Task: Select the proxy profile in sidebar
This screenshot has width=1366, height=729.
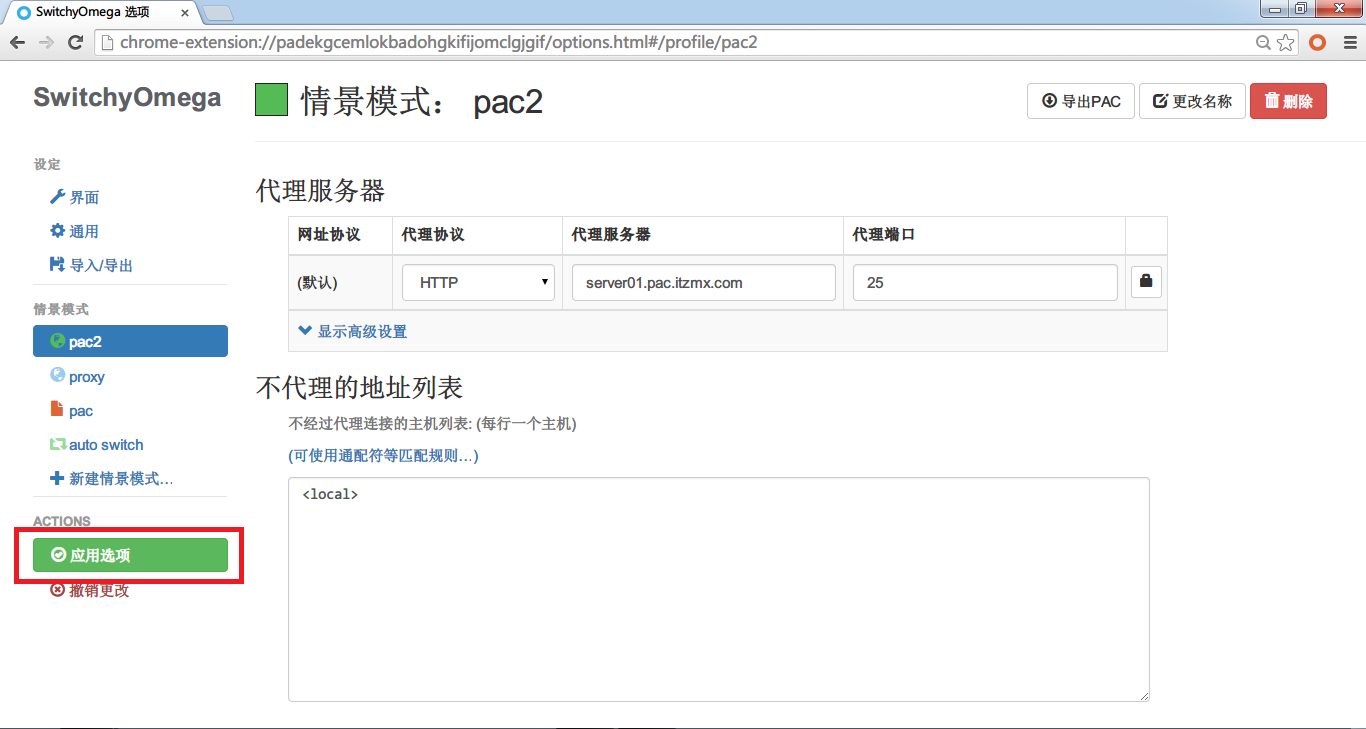Action: point(85,376)
